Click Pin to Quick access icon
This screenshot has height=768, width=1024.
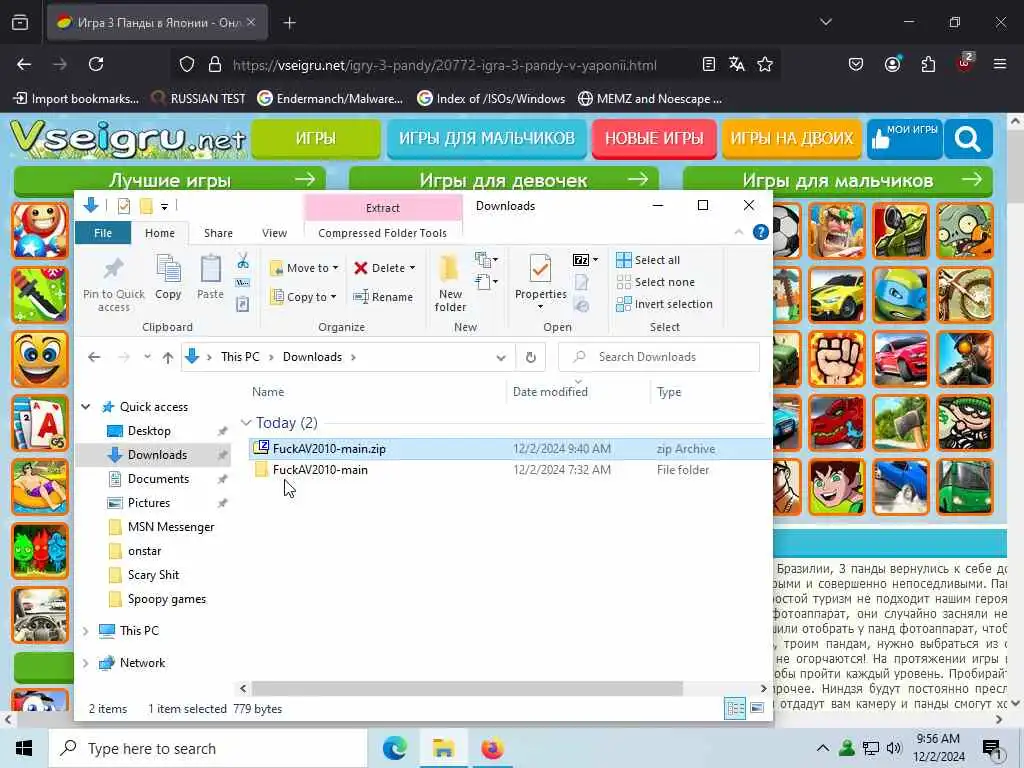point(114,268)
